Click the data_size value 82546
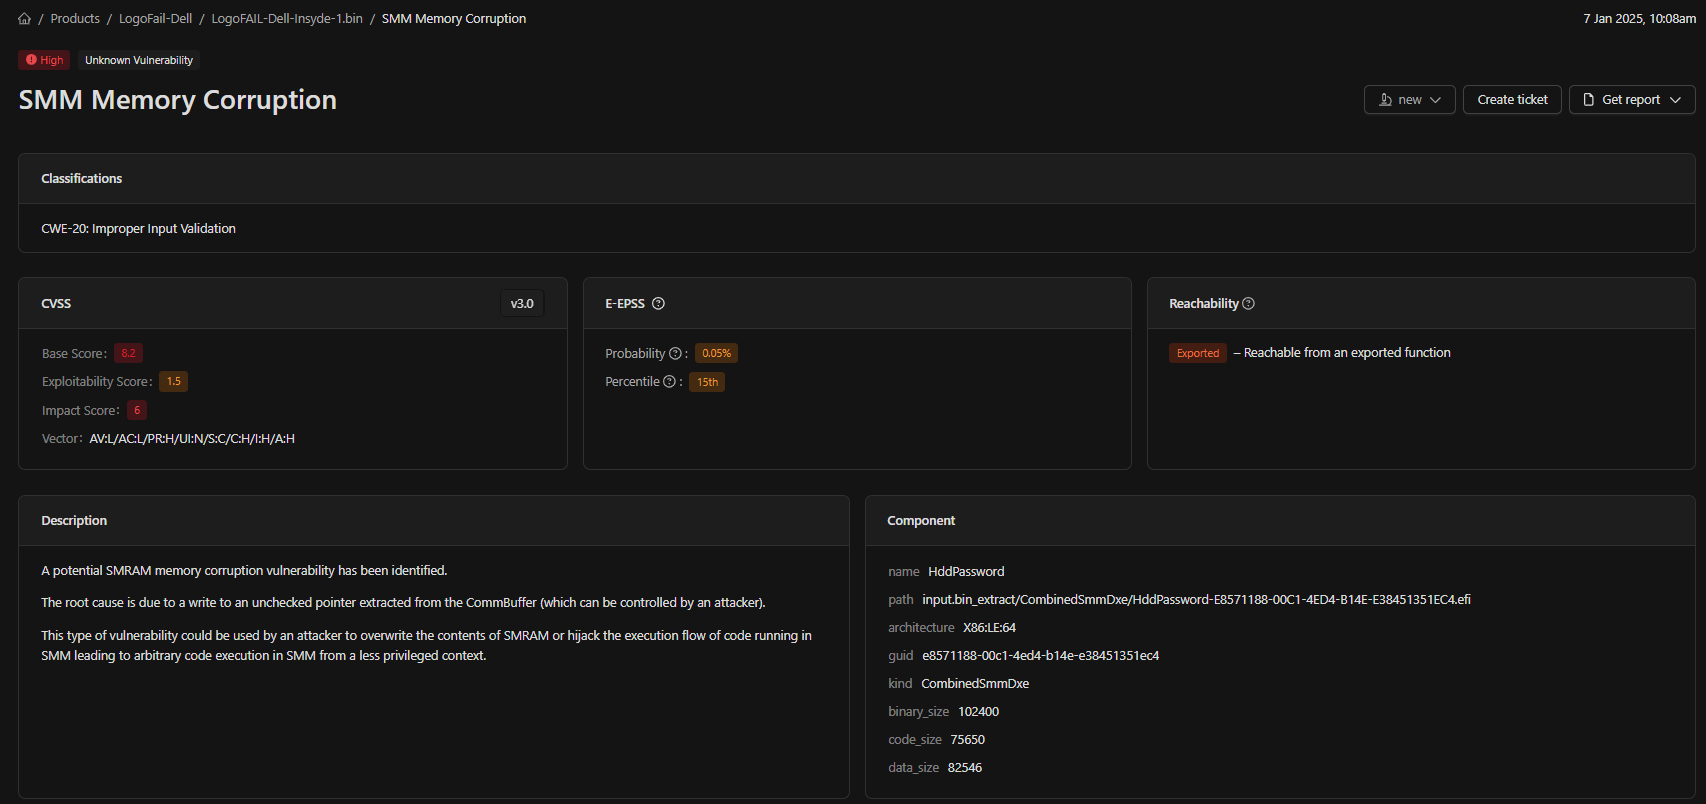1706x804 pixels. [x=965, y=768]
